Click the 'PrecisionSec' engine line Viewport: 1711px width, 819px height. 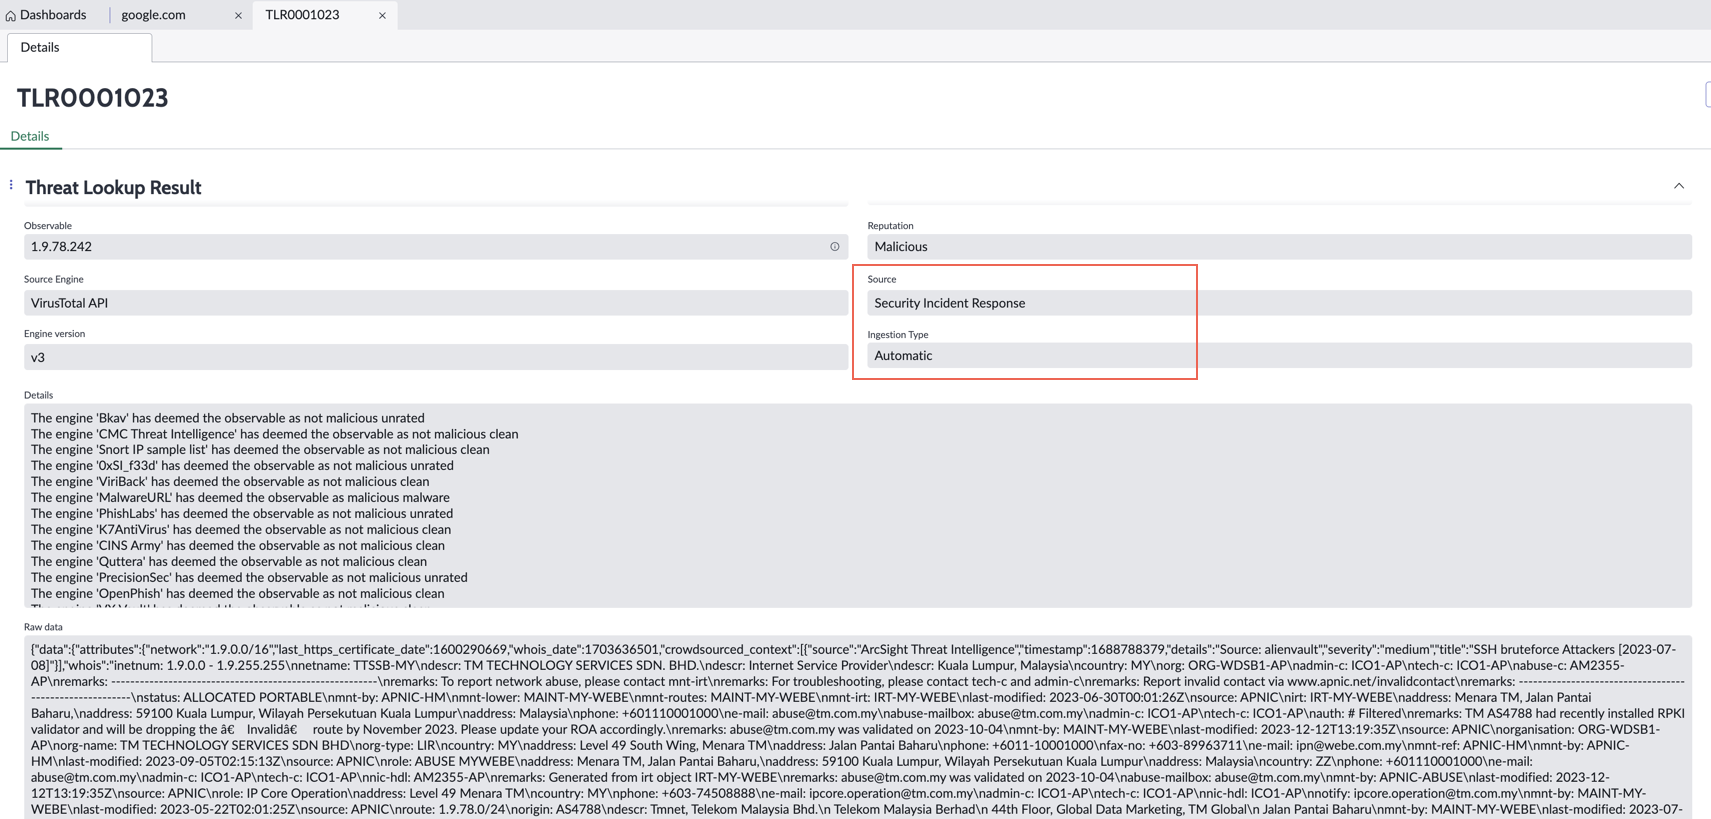point(249,578)
